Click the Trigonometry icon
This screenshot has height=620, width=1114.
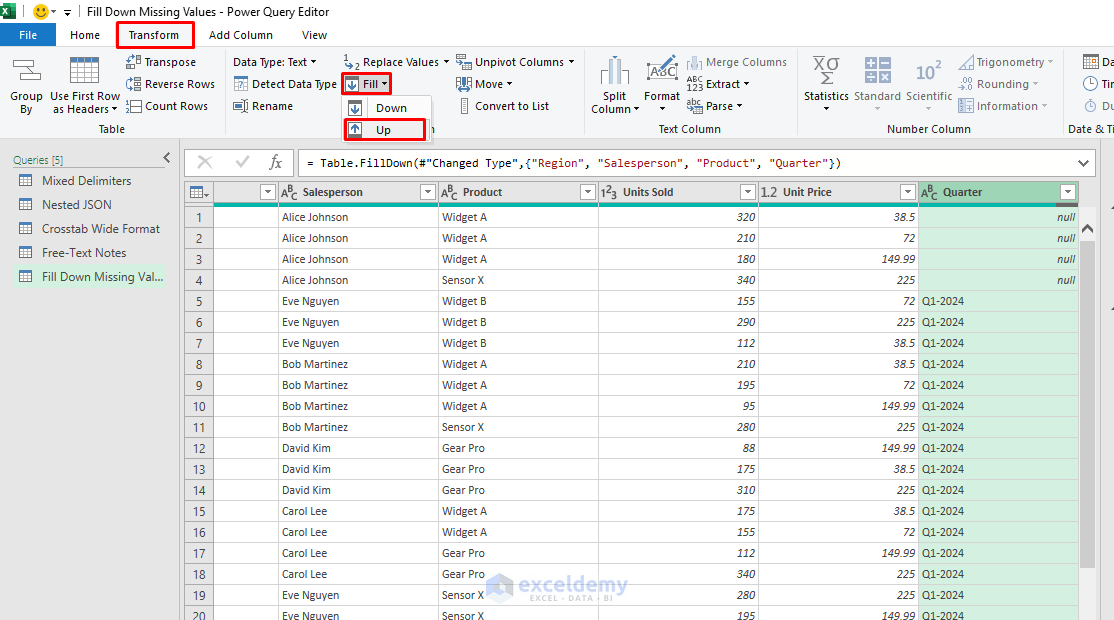point(966,62)
